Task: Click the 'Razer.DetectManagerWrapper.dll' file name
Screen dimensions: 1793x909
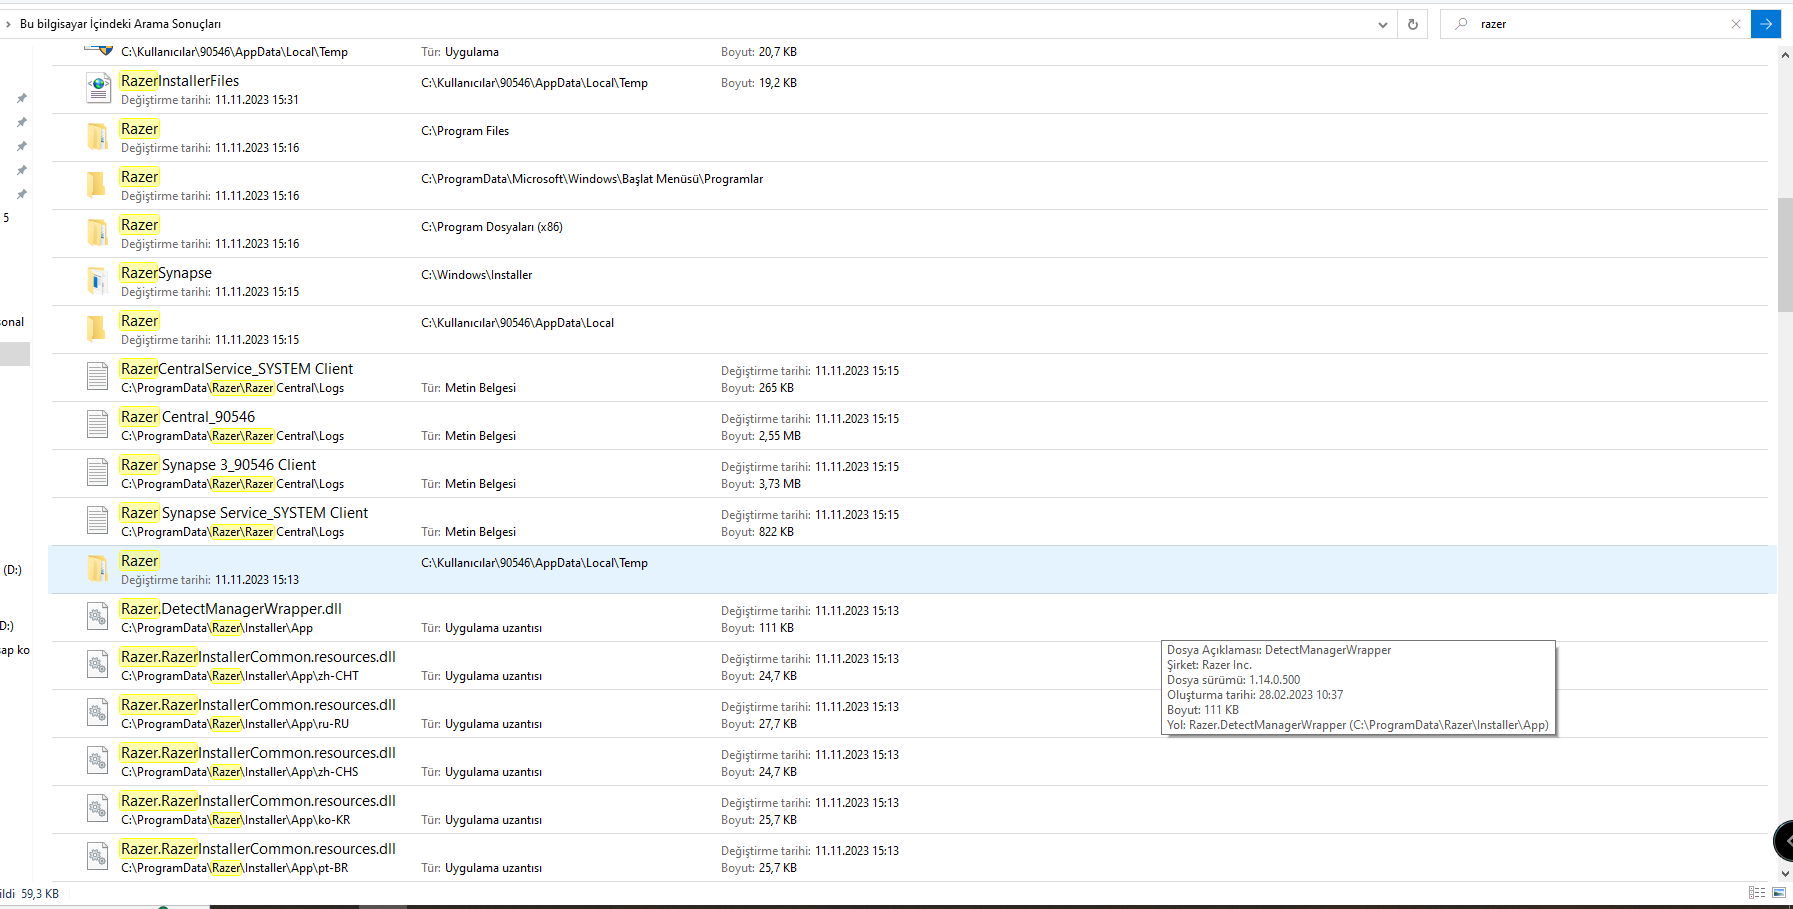Action: tap(231, 609)
